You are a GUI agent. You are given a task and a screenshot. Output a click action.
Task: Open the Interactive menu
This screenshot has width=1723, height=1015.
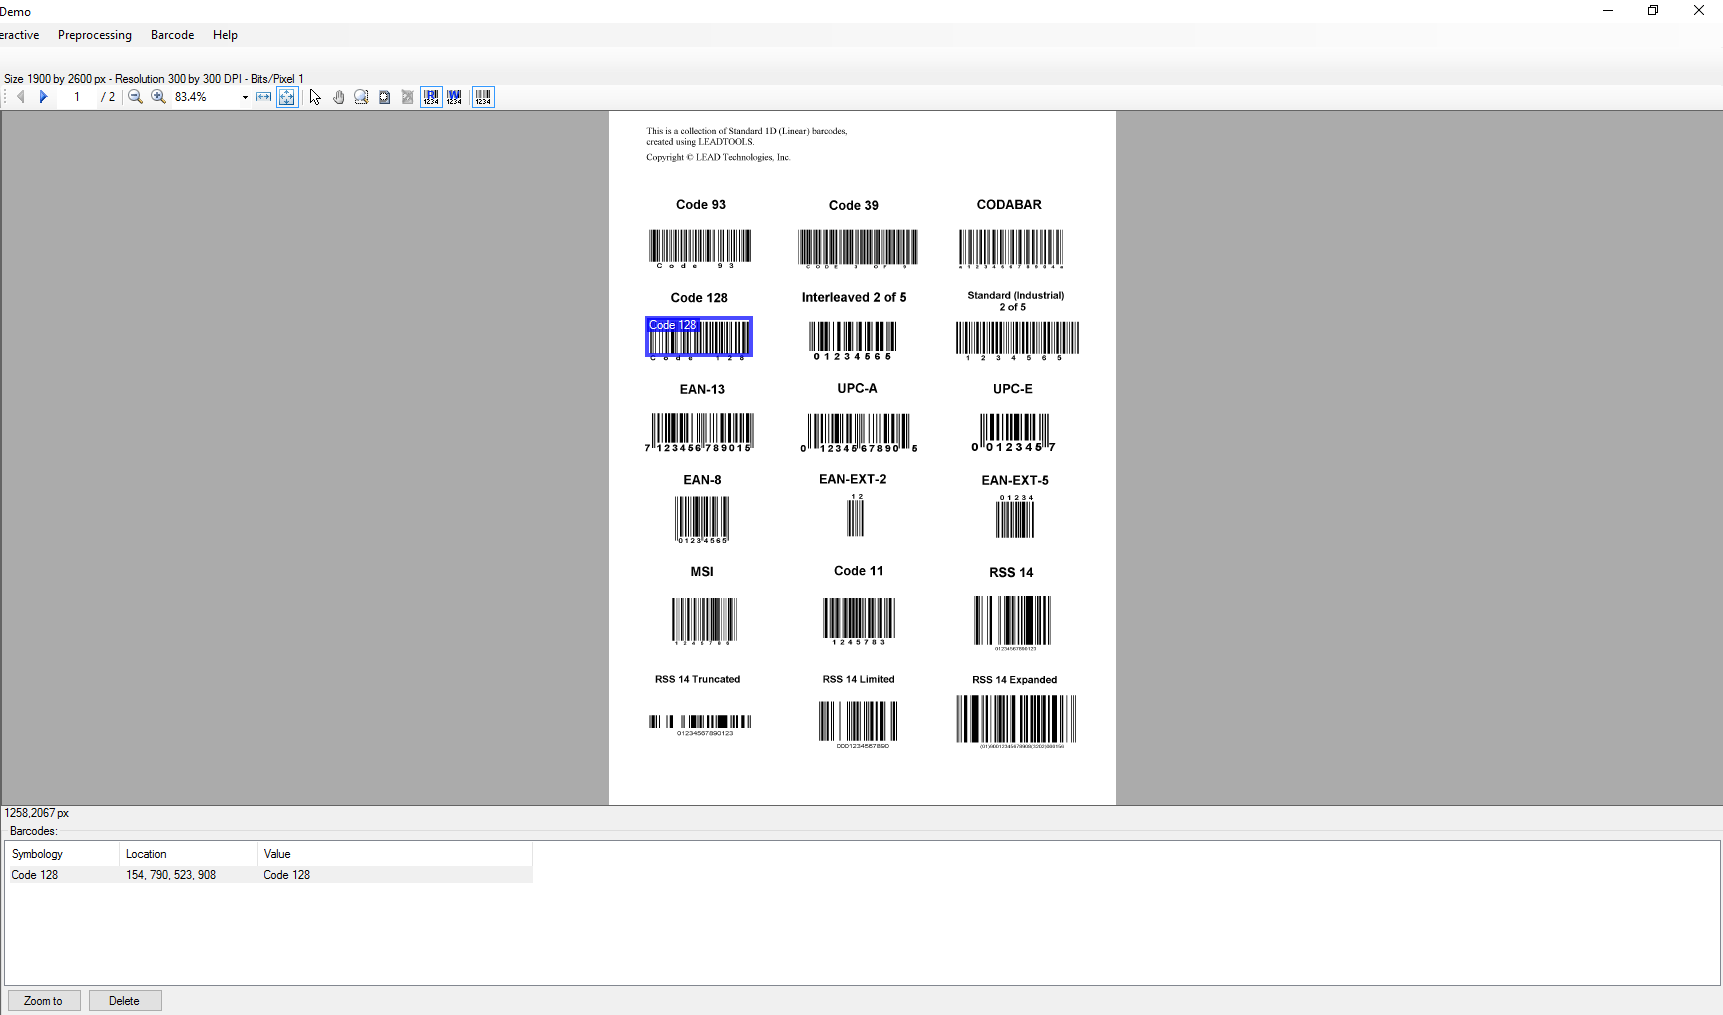tap(19, 35)
